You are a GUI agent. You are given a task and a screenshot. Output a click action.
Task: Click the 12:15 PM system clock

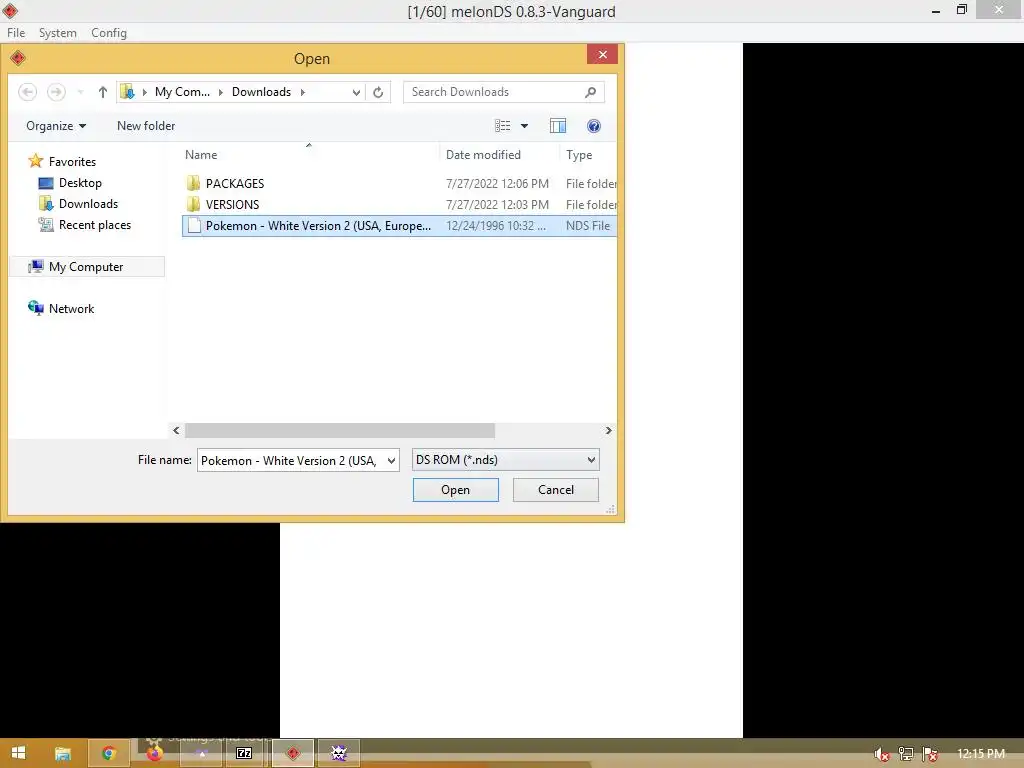(981, 754)
